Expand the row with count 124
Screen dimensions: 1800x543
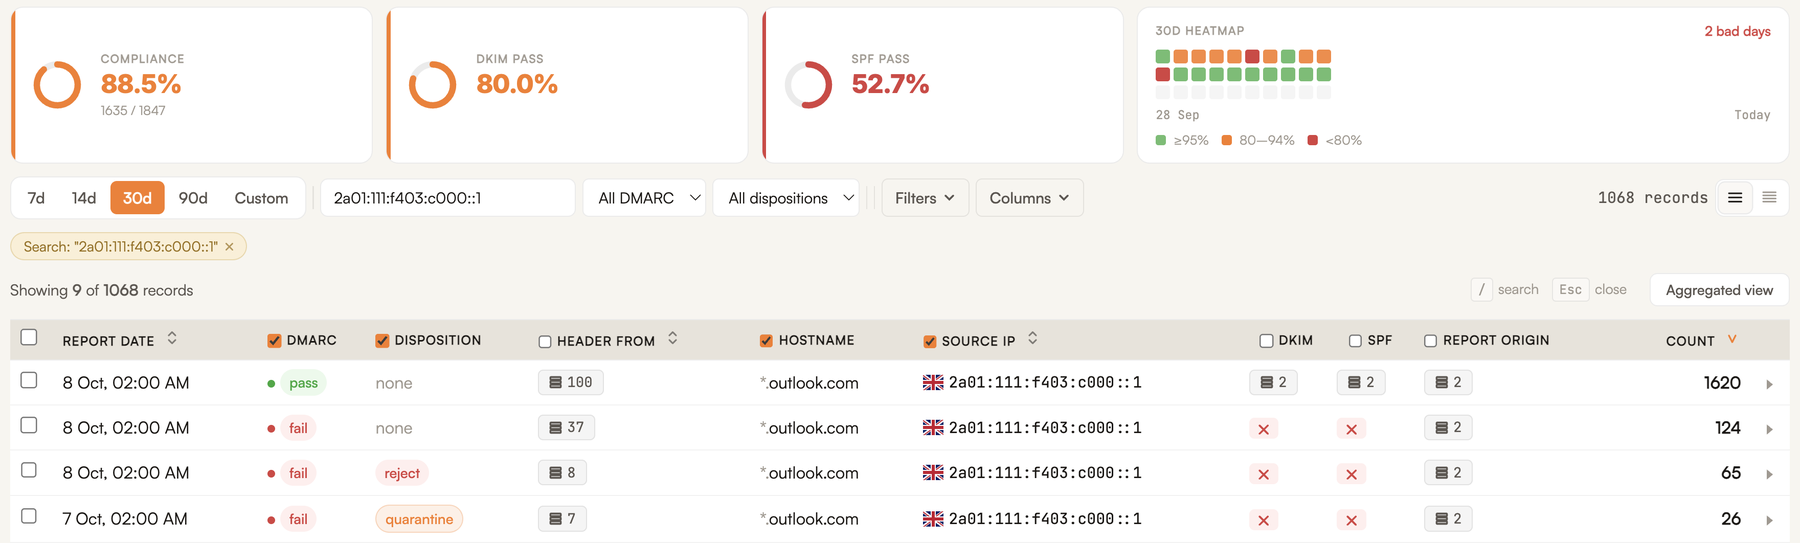1769,429
